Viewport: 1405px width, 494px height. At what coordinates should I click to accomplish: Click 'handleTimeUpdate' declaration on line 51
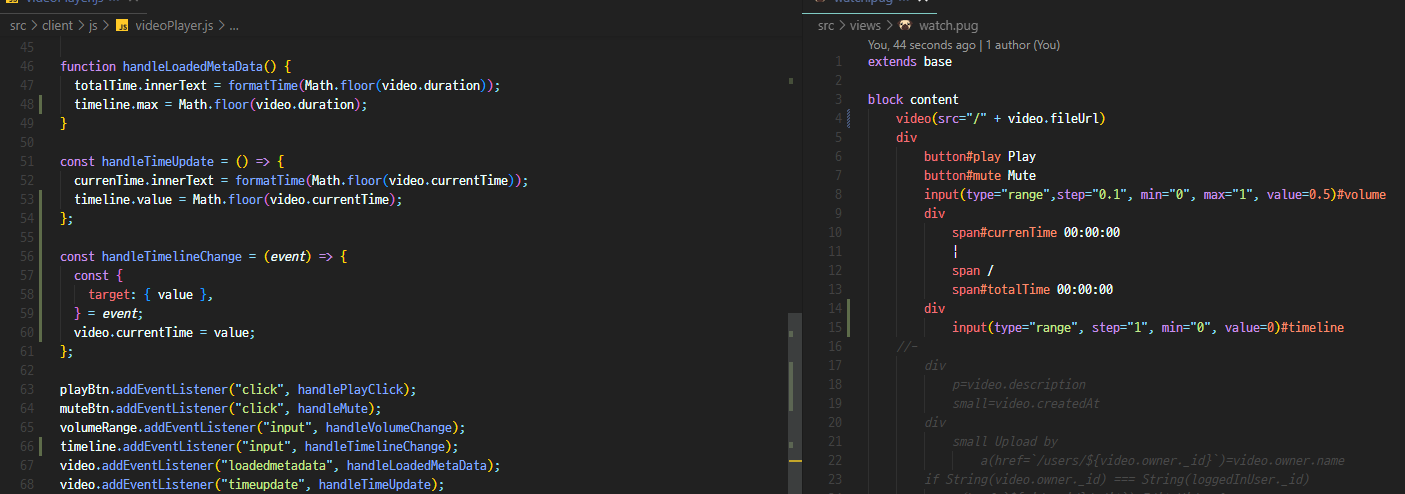(x=157, y=161)
